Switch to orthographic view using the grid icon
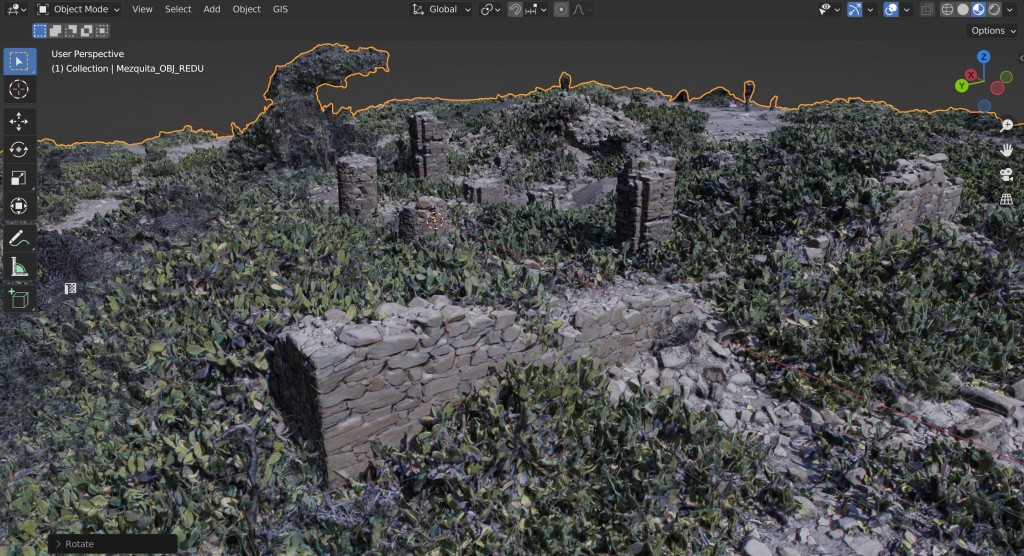 [1006, 199]
